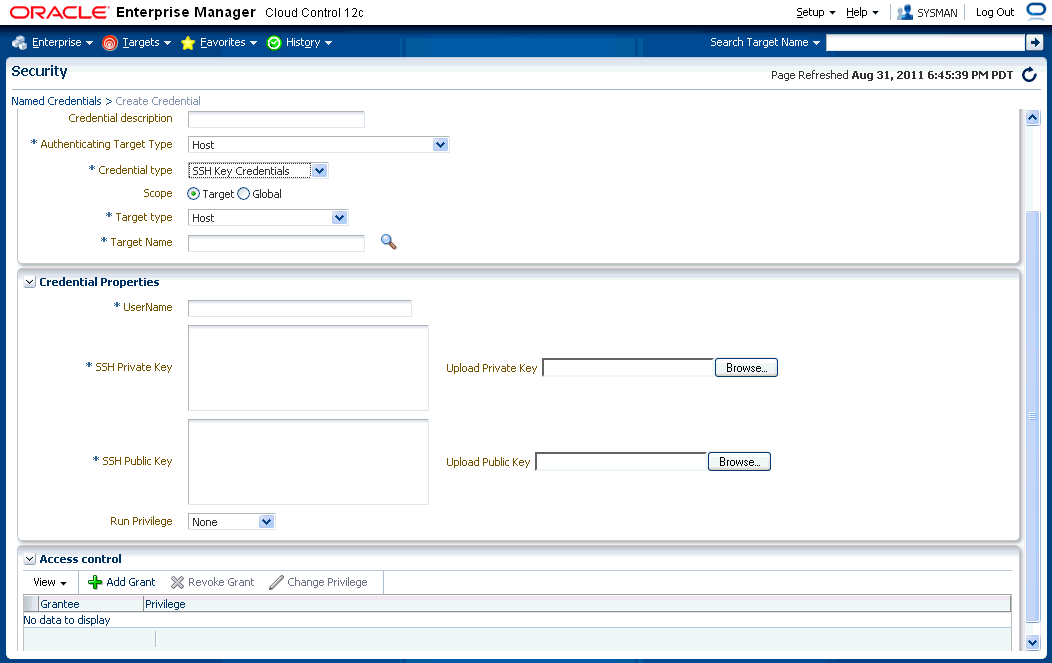Image resolution: width=1052 pixels, height=663 pixels.
Task: Click the Oracle ring logo icon
Action: coord(1037,11)
